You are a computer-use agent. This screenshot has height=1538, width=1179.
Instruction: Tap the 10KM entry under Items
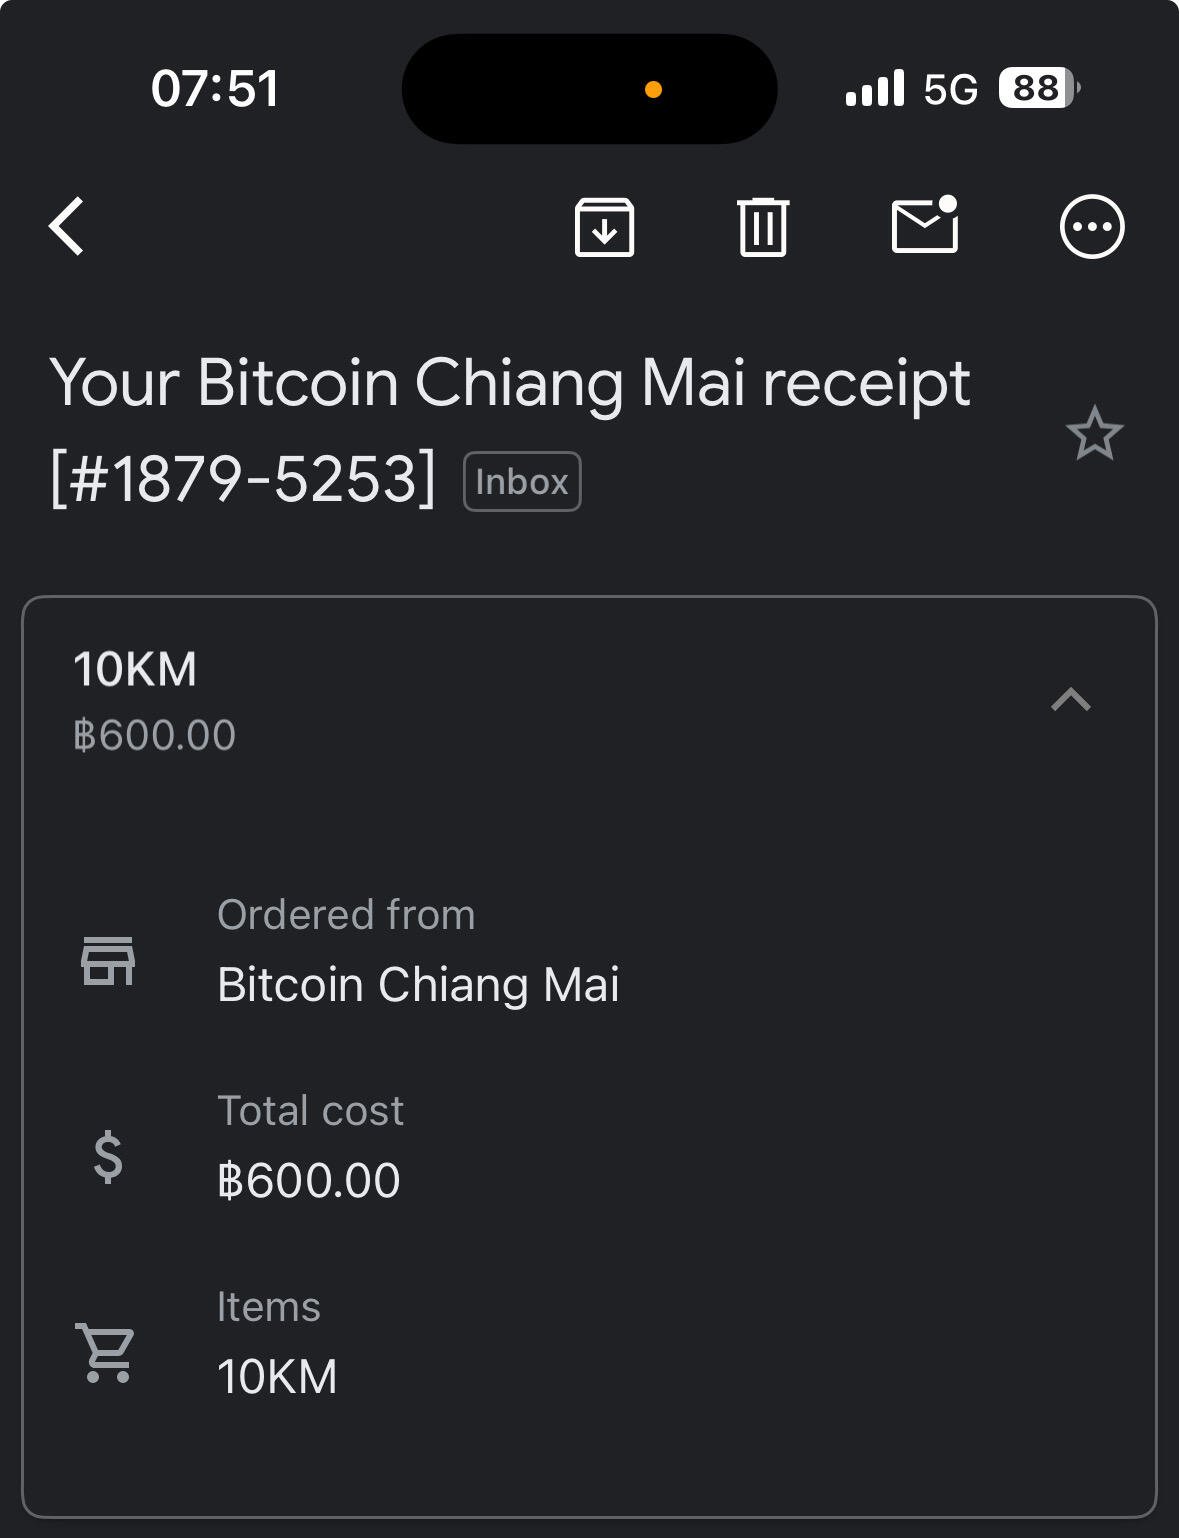coord(277,1377)
